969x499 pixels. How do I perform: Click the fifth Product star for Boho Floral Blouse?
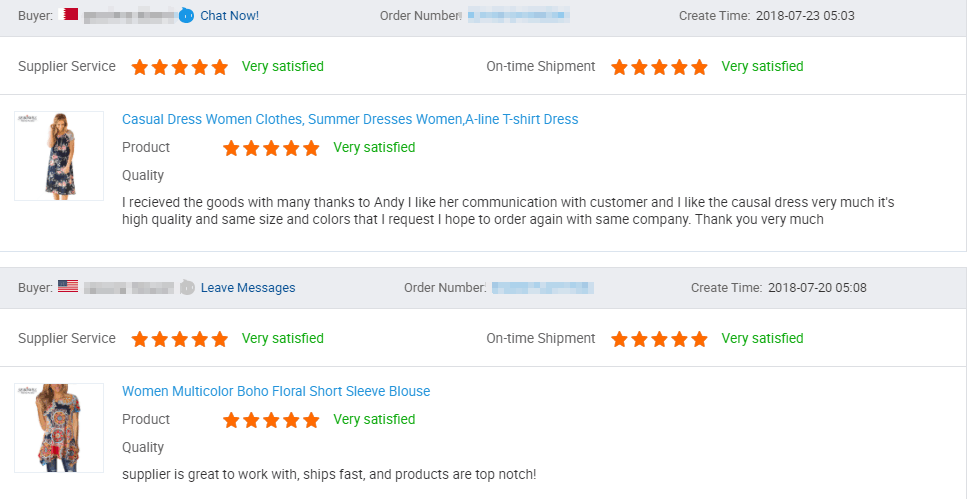[311, 420]
